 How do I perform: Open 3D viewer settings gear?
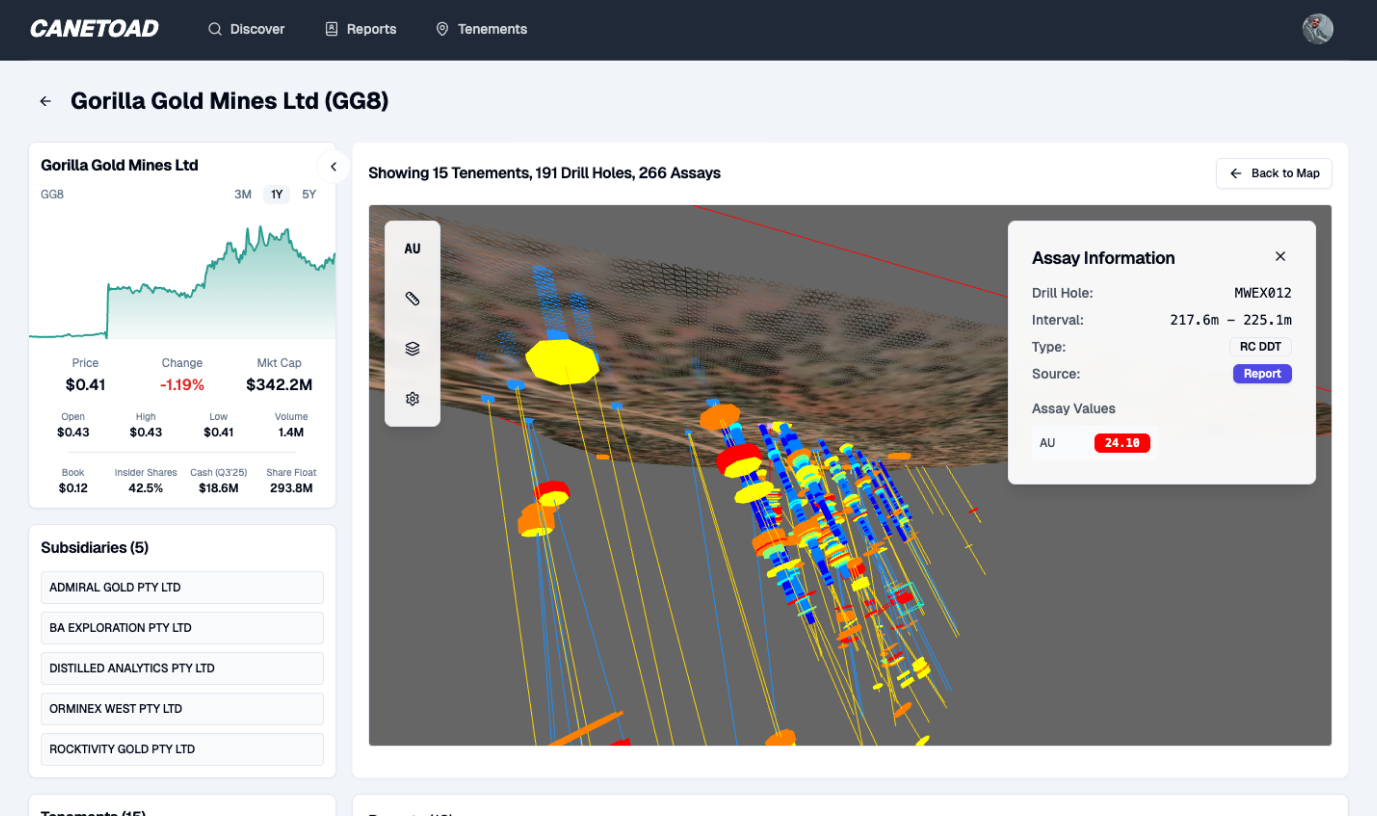click(412, 399)
